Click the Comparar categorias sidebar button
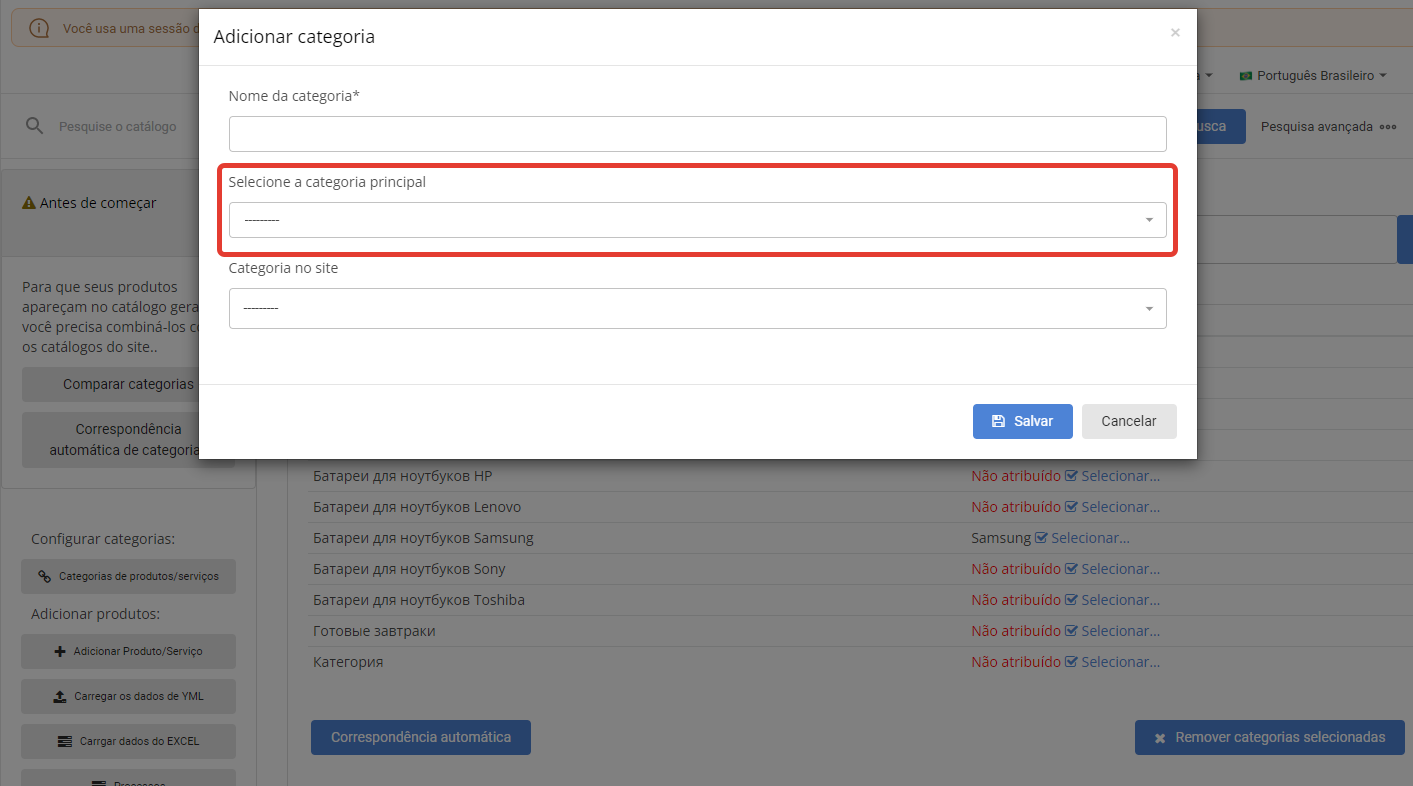The width and height of the screenshot is (1413, 786). point(128,384)
